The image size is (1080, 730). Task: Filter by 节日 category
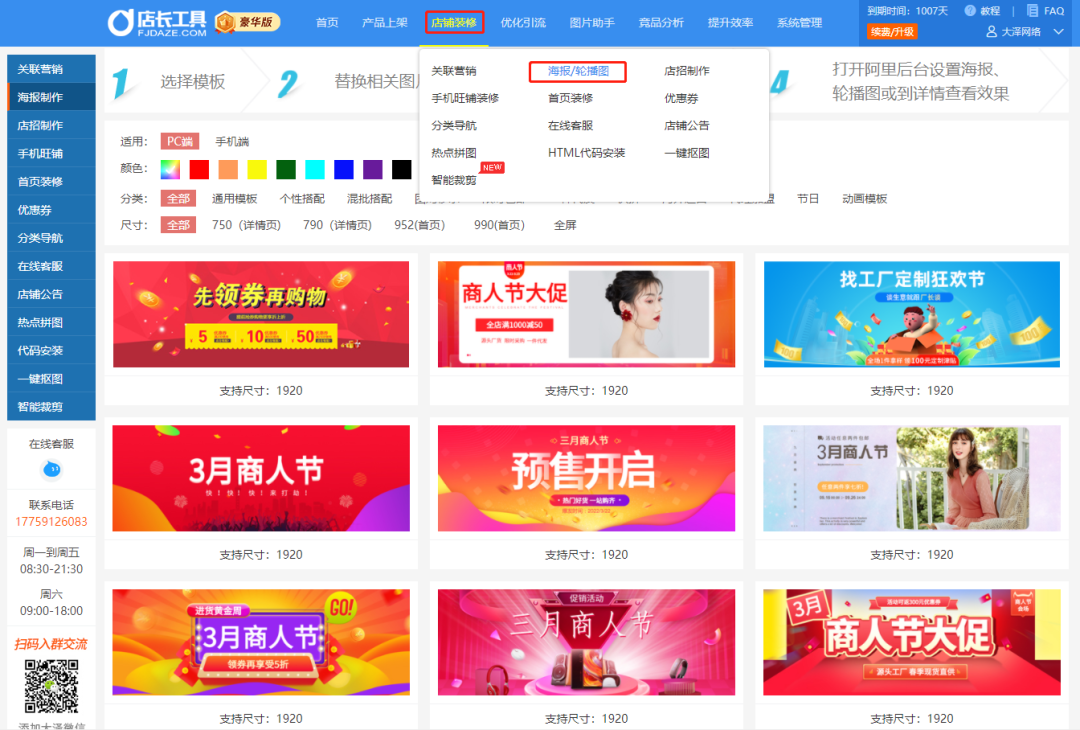click(x=808, y=198)
